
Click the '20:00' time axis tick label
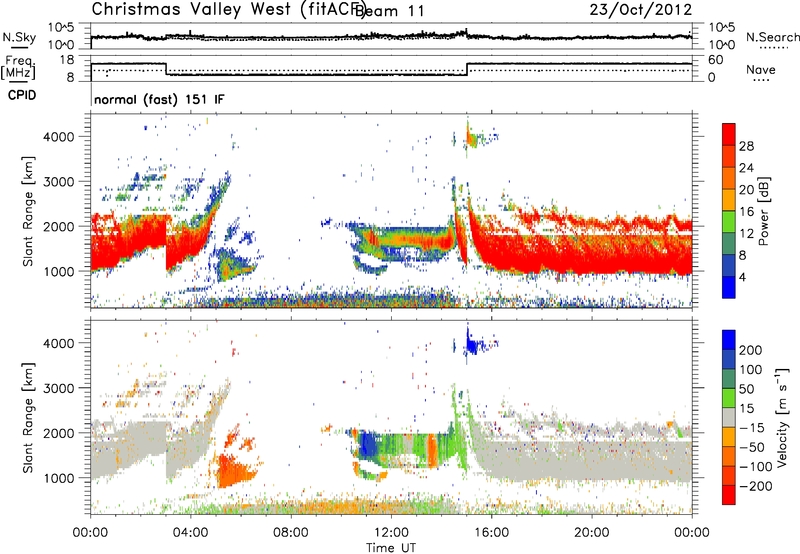[591, 533]
